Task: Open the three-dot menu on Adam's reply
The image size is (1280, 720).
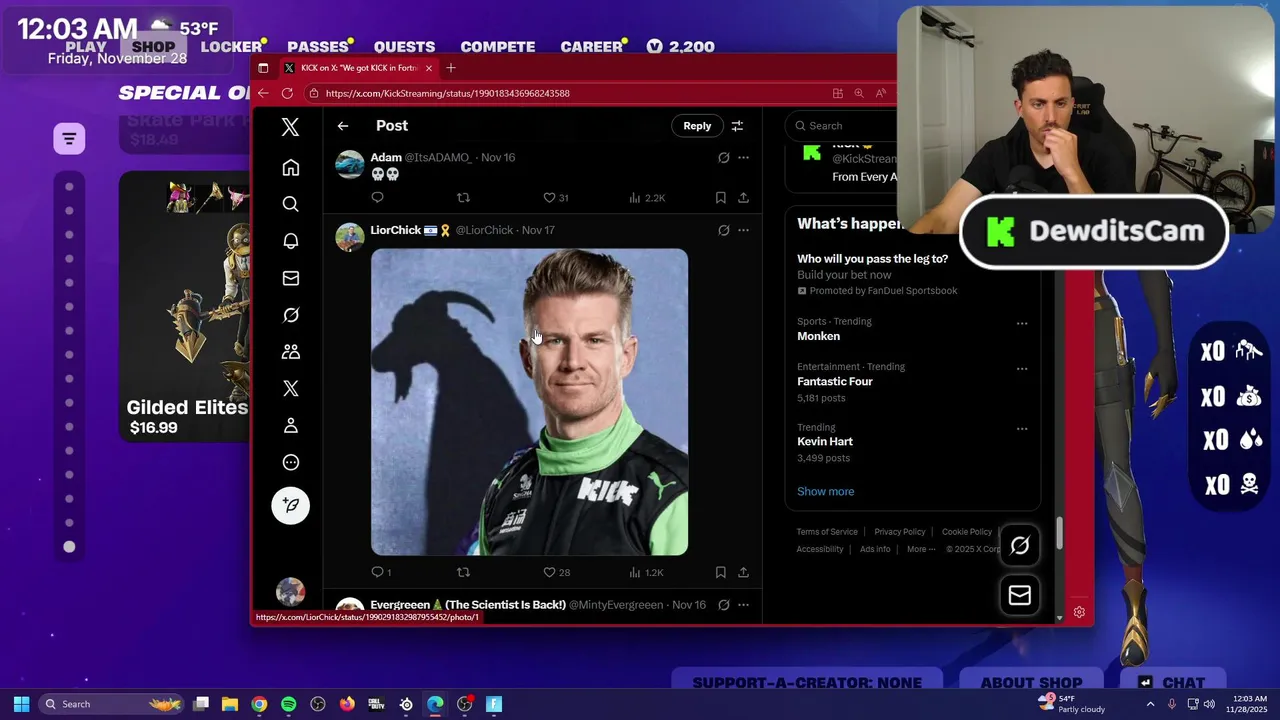Action: pyautogui.click(x=743, y=158)
